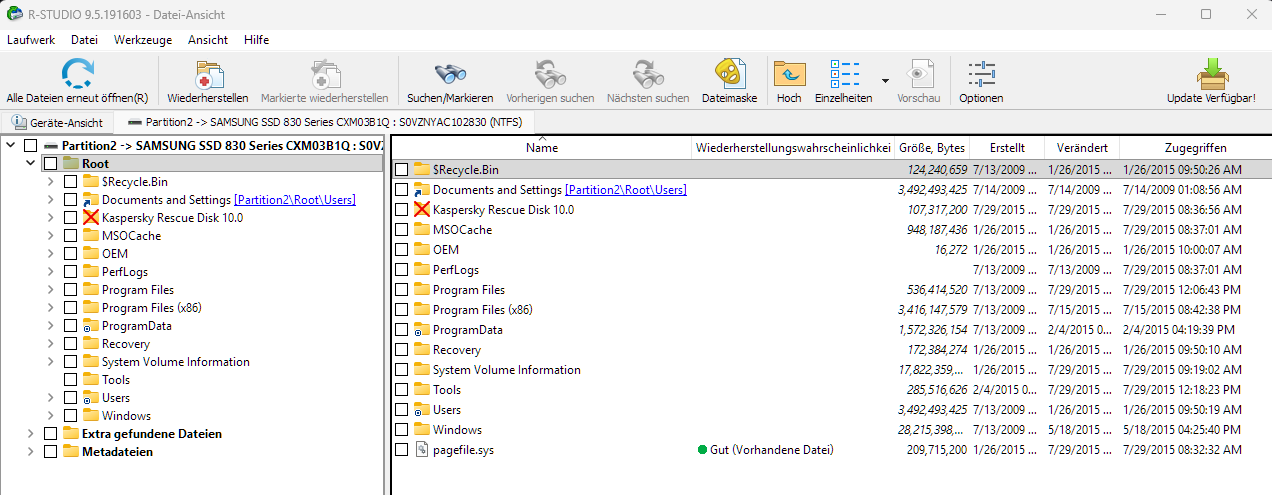Click R-STUDIO app icon in title bar
Image resolution: width=1272 pixels, height=495 pixels.
(14, 14)
